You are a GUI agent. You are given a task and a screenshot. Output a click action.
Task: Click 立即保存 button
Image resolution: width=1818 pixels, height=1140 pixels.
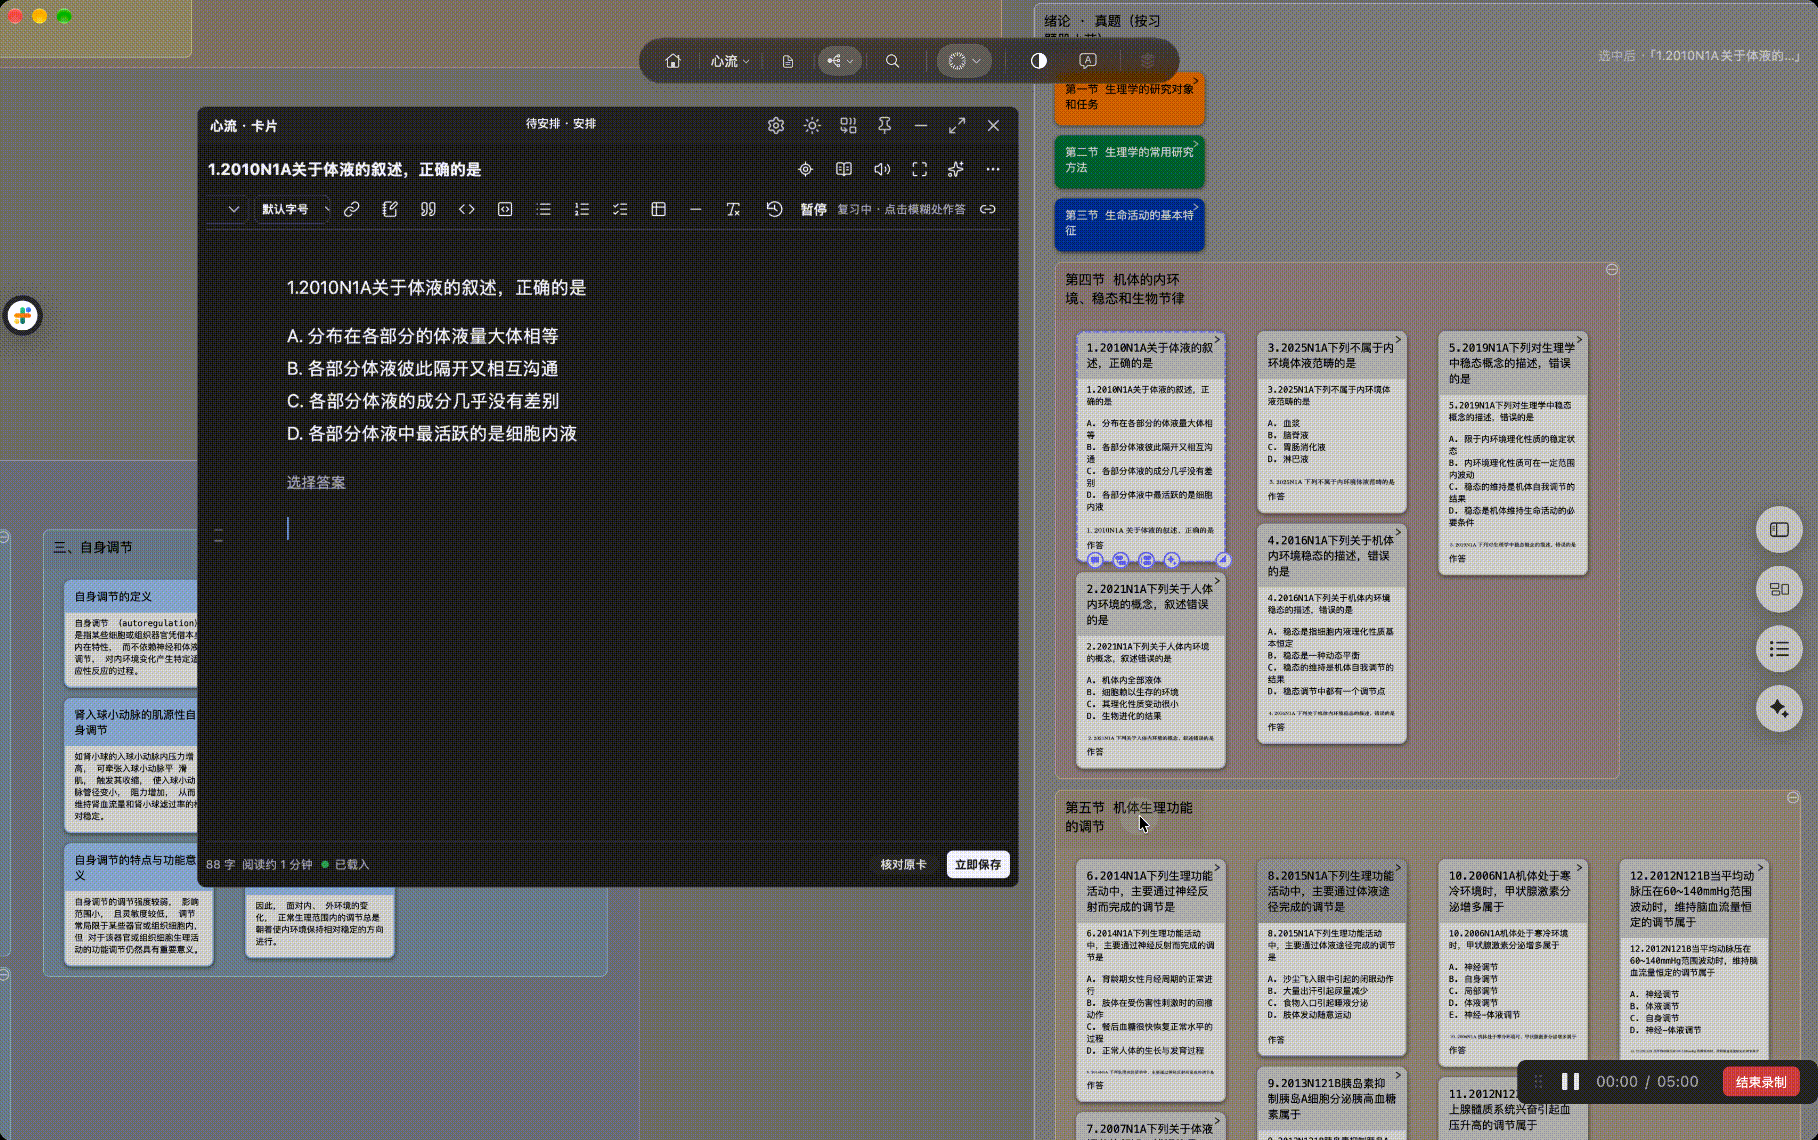pyautogui.click(x=978, y=864)
